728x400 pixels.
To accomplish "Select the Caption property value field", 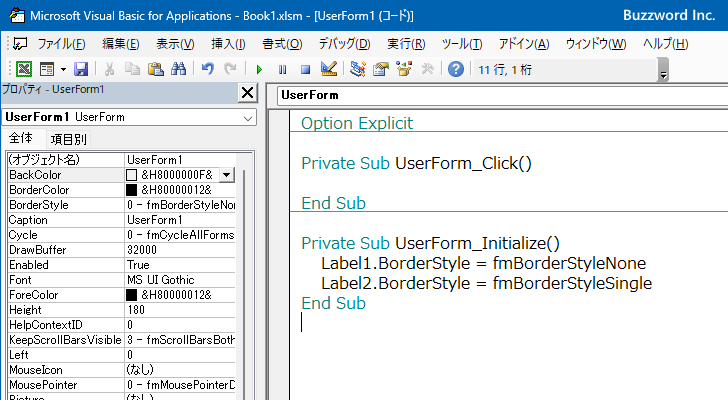I will (x=180, y=220).
